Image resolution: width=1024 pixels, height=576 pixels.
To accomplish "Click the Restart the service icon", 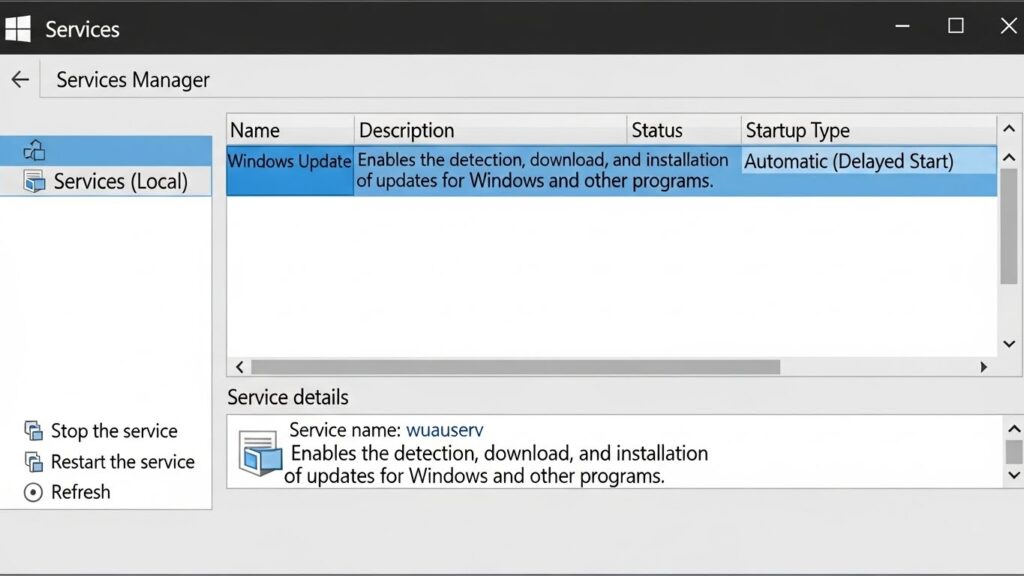I will (x=33, y=462).
